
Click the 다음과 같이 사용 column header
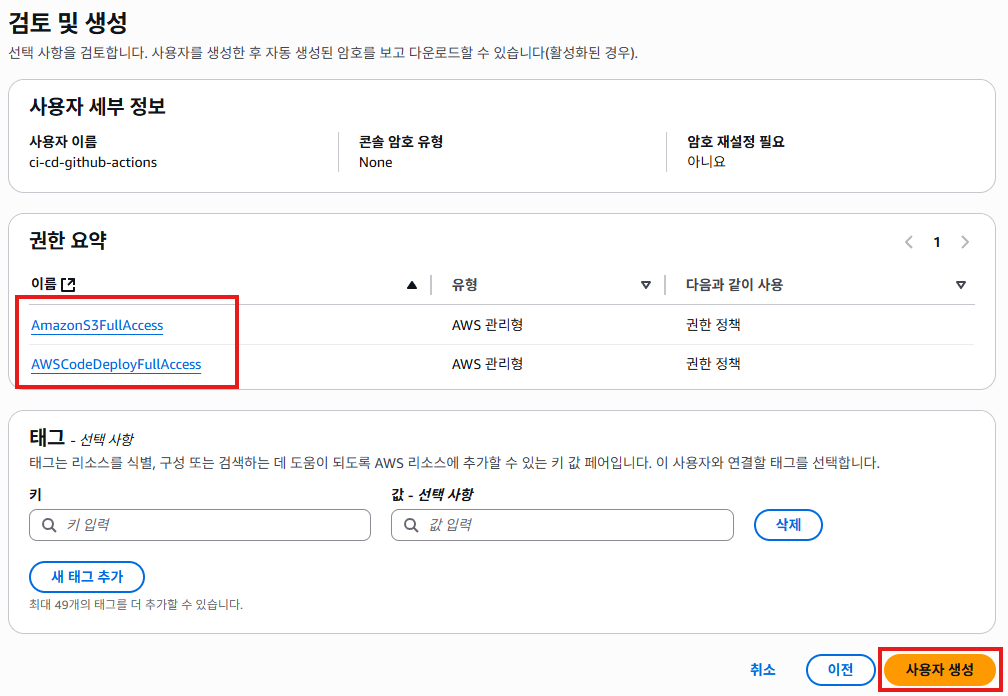[x=734, y=285]
